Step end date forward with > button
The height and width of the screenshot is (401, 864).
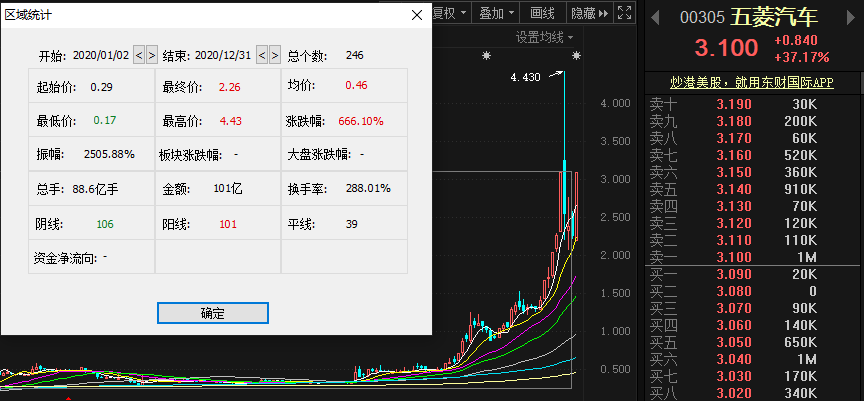pos(275,55)
